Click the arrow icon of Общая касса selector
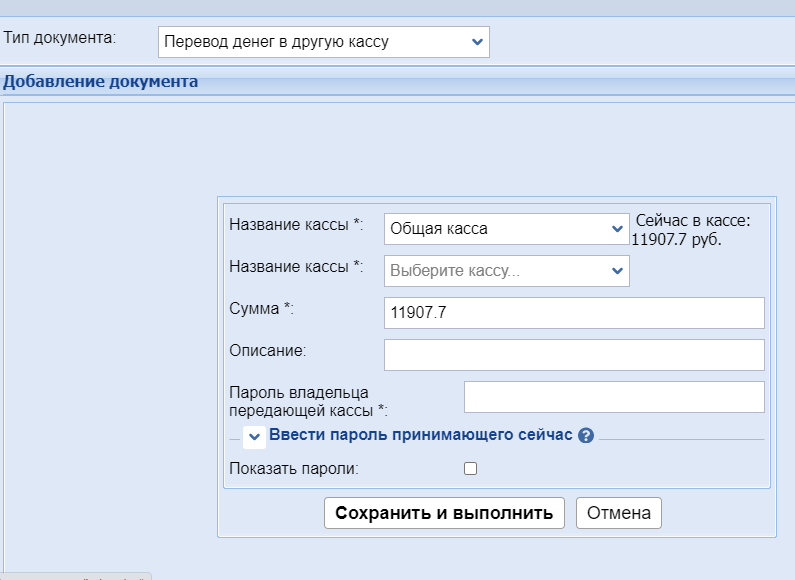795x580 pixels. point(617,229)
